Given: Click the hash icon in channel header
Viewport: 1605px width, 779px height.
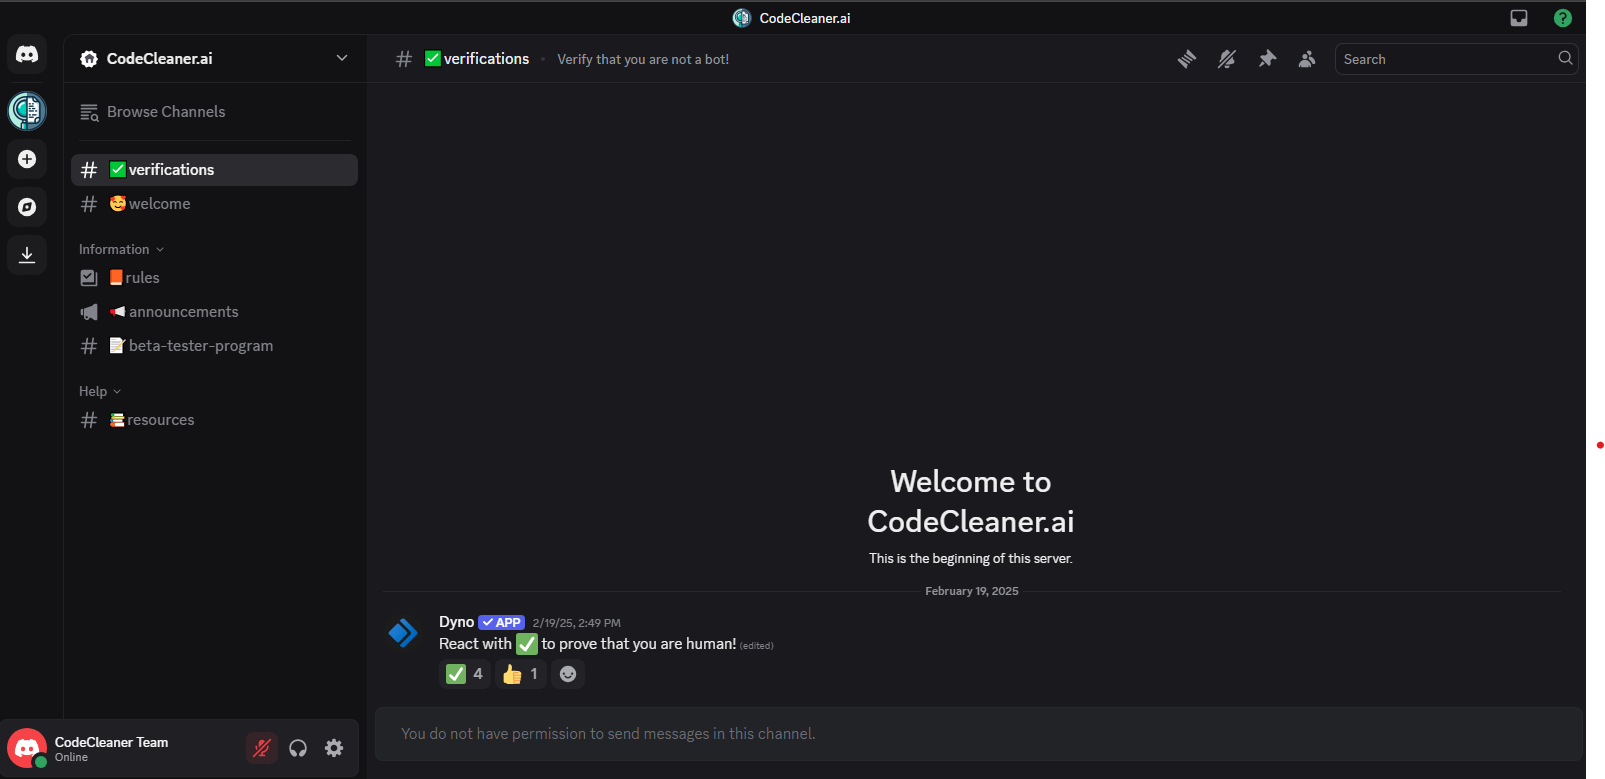Looking at the screenshot, I should coord(404,59).
